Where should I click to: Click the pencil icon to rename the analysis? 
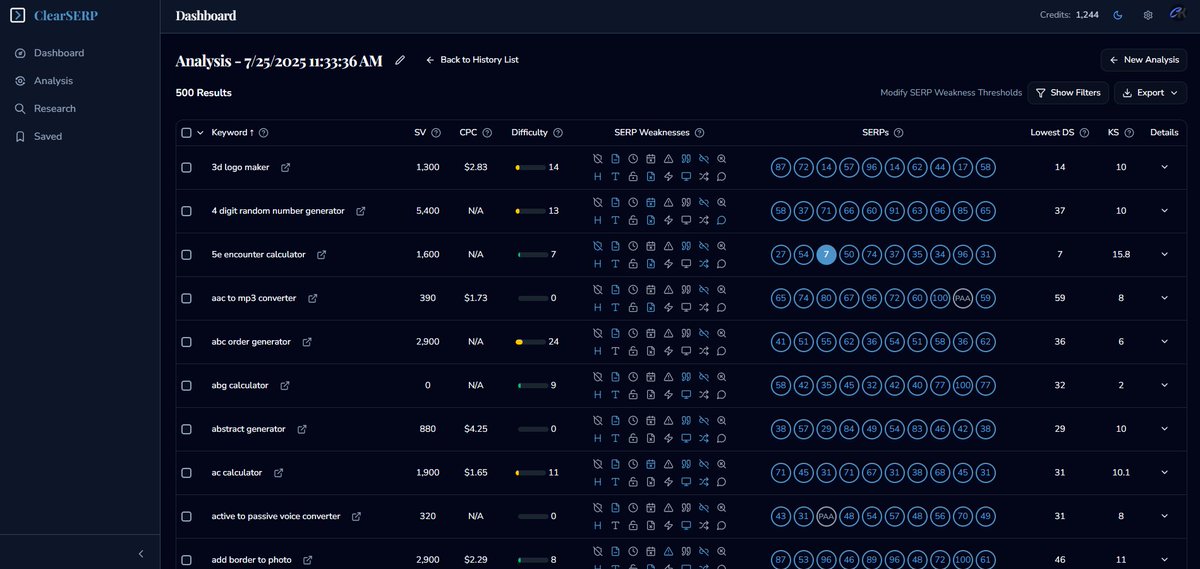400,60
